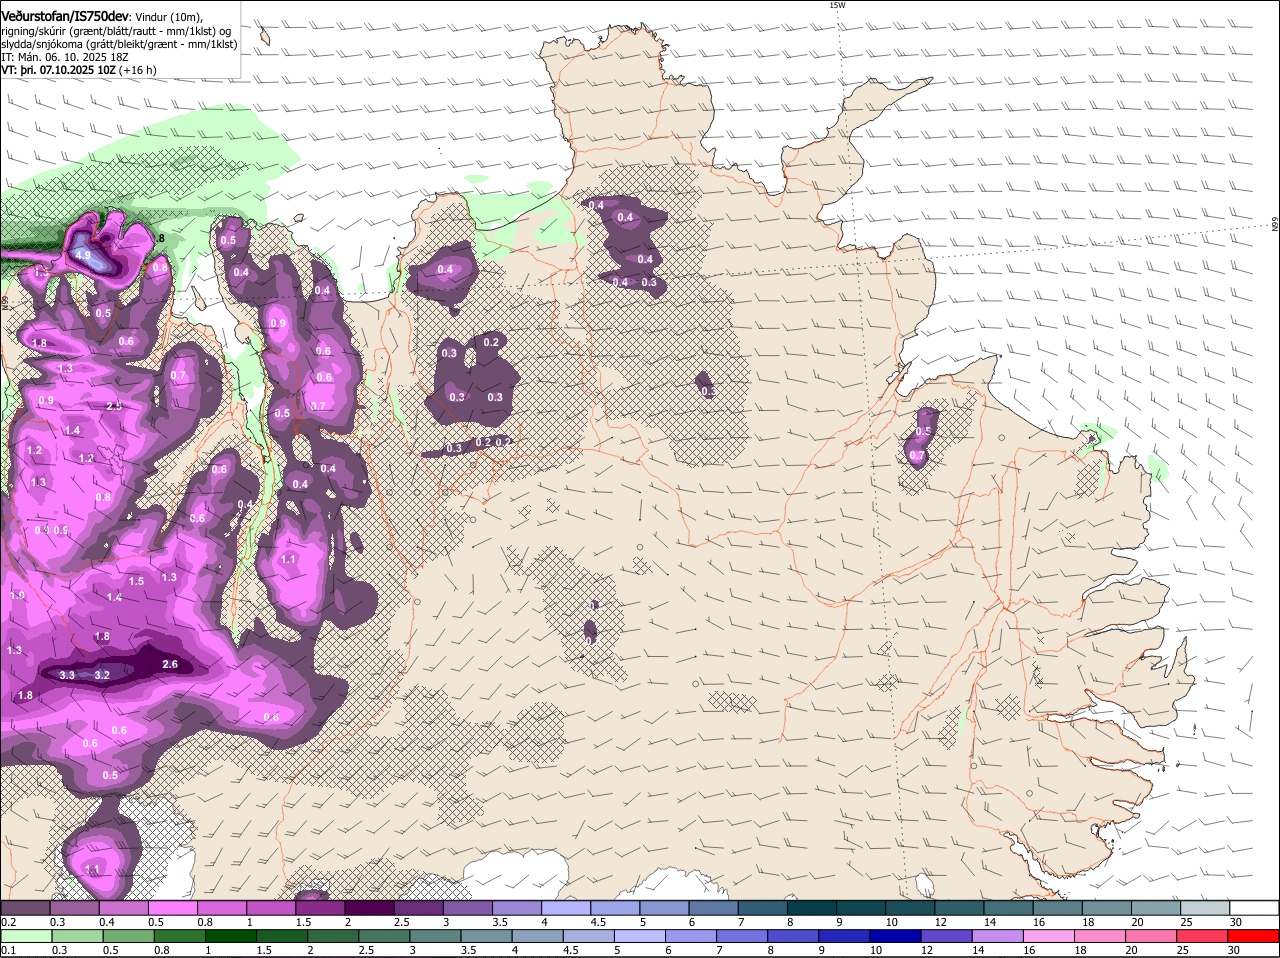Click the 2.6 precipitation value on the map

tap(170, 664)
